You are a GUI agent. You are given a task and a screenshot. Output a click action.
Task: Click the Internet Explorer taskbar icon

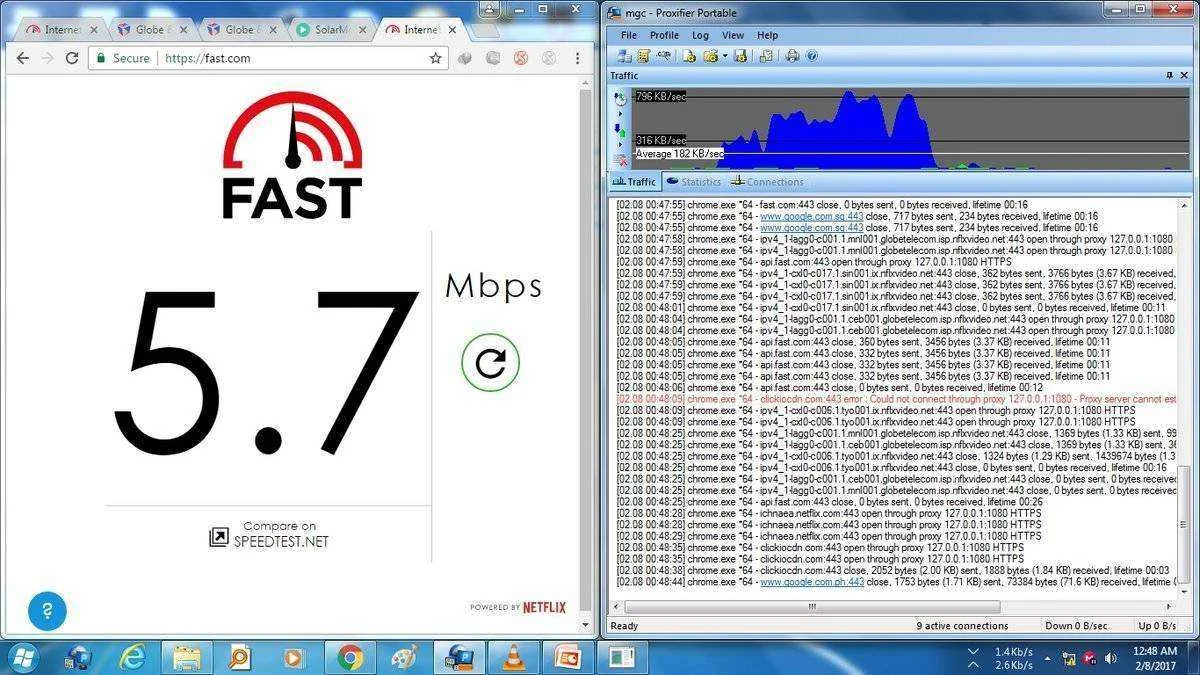[x=133, y=657]
